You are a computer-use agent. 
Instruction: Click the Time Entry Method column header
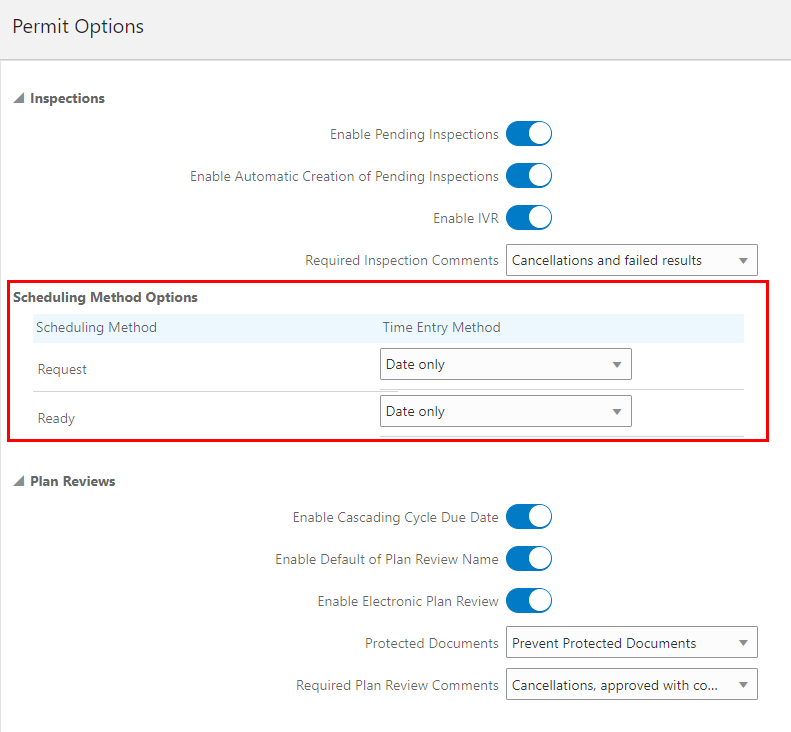point(441,327)
